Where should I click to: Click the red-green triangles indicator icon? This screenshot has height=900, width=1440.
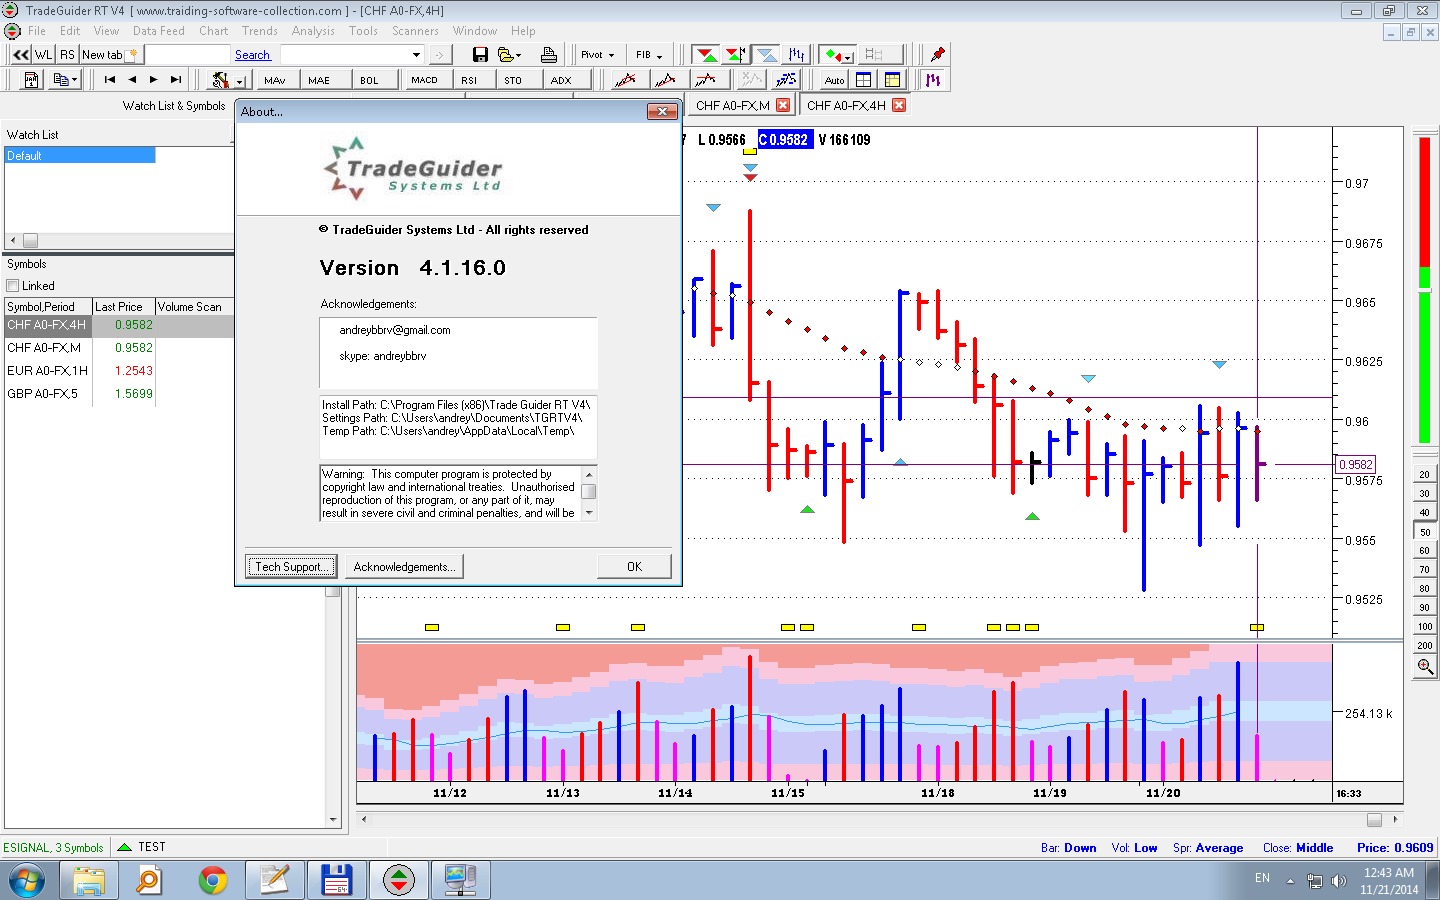click(705, 55)
